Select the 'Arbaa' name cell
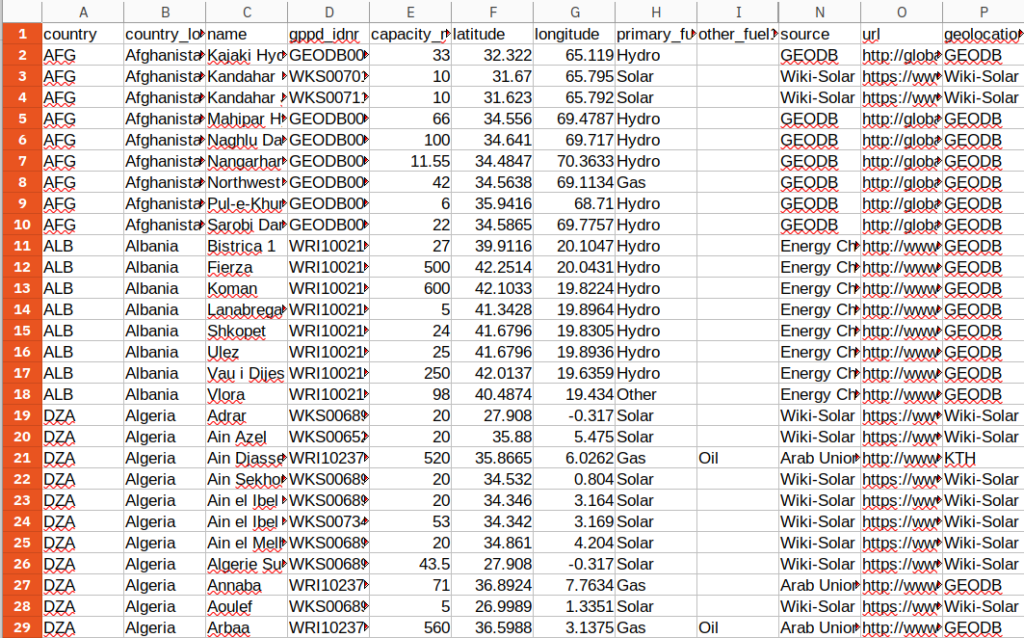Viewport: 1024px width, 638px height. point(247,628)
